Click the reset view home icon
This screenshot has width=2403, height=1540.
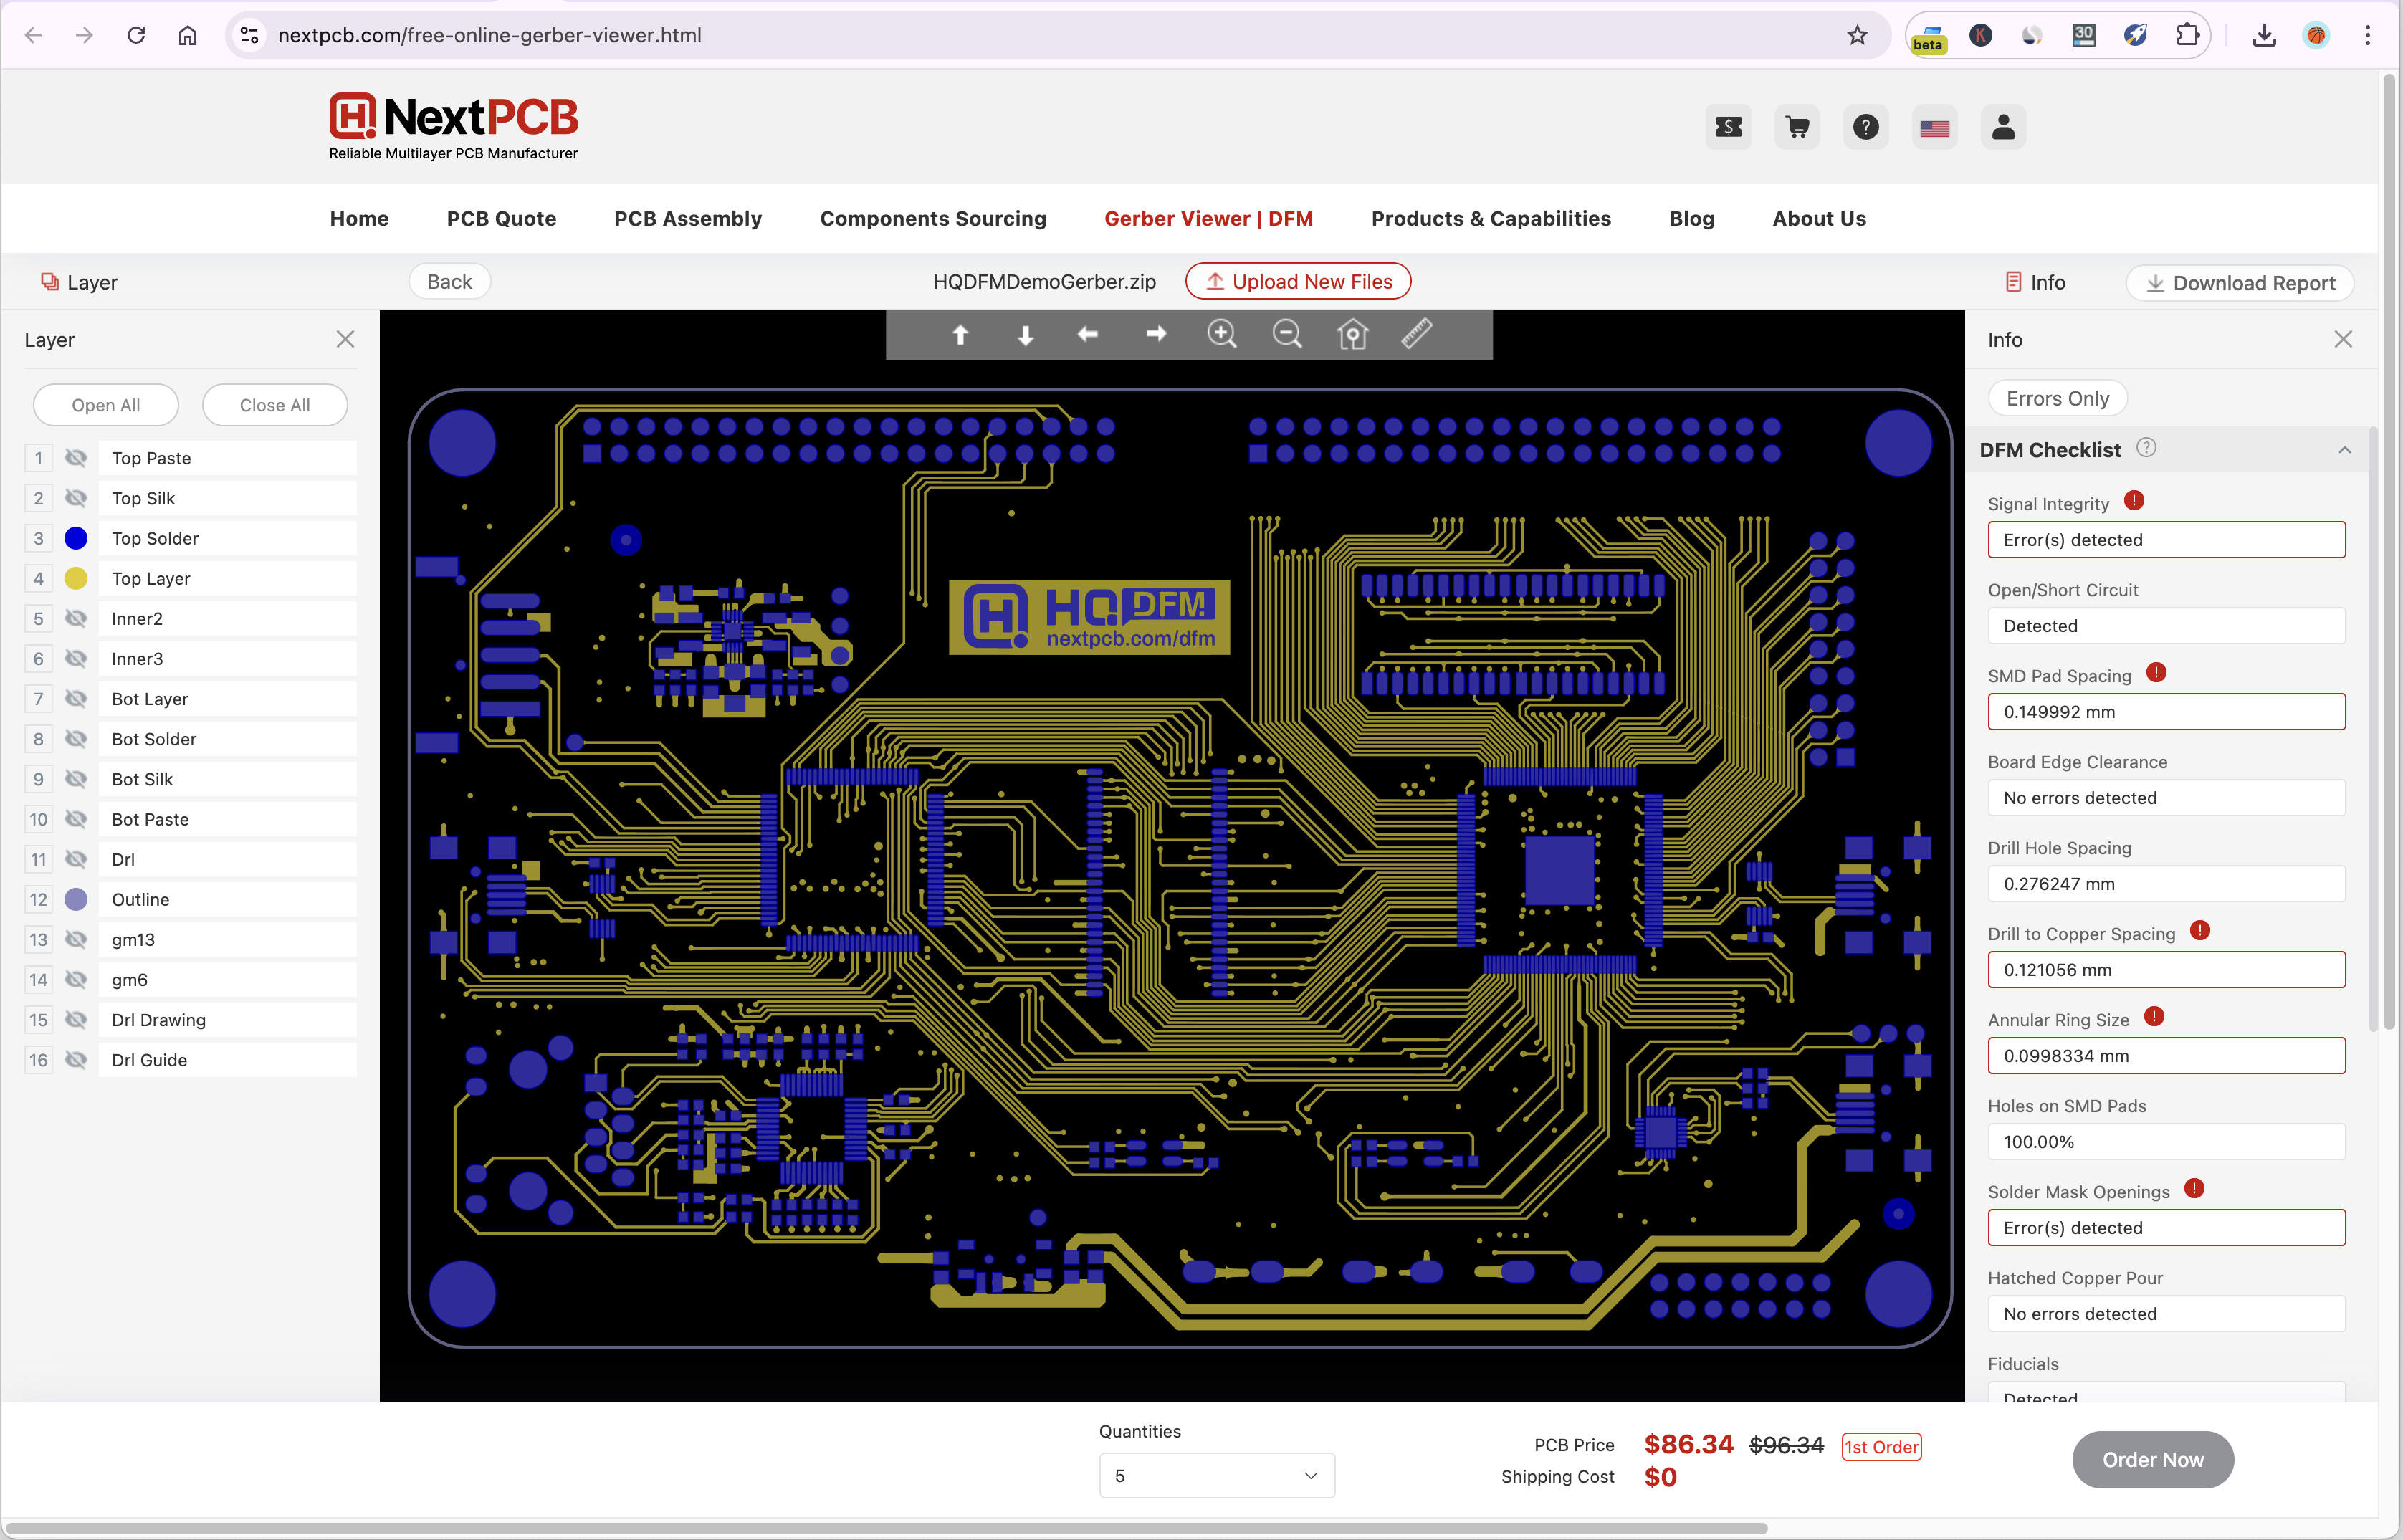pos(1352,334)
